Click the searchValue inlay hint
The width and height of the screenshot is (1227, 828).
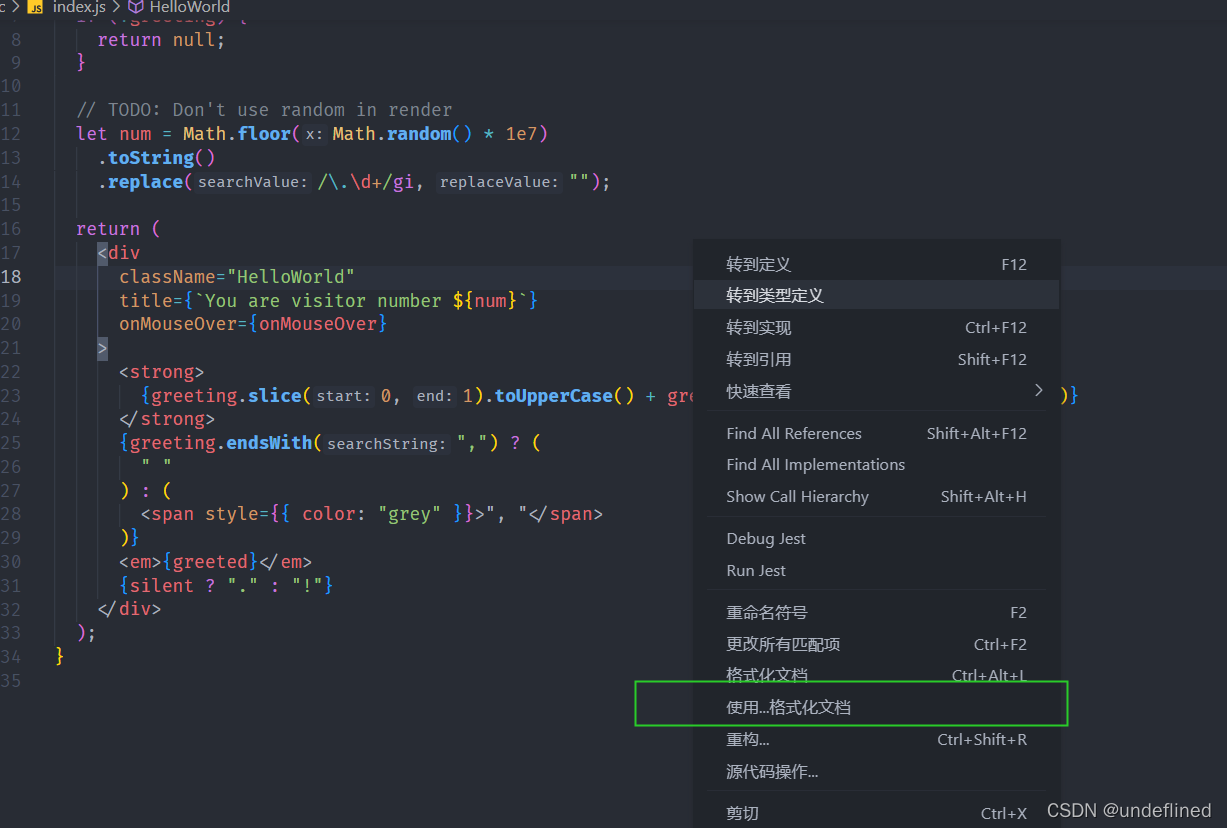(x=254, y=182)
